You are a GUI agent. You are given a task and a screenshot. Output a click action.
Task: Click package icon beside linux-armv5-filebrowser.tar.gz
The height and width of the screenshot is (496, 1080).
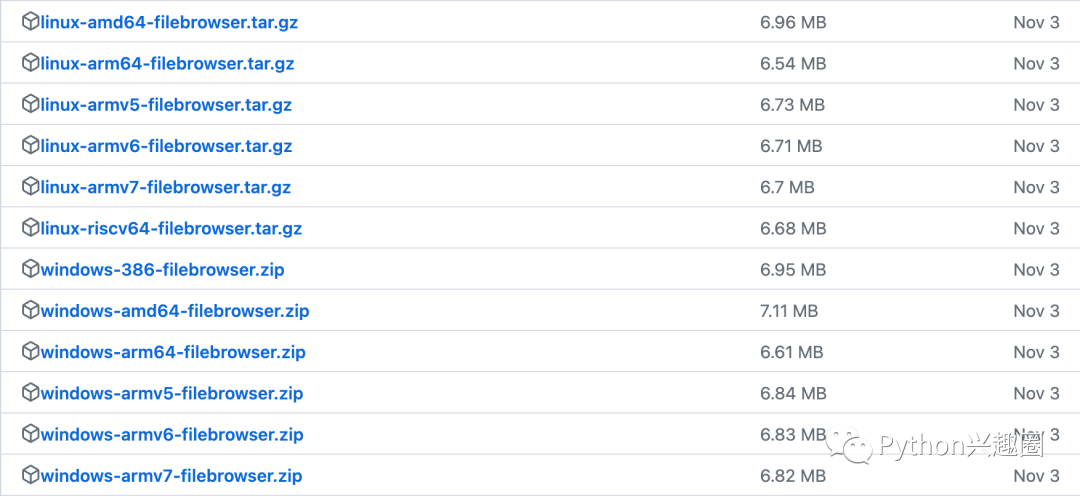pyautogui.click(x=30, y=105)
